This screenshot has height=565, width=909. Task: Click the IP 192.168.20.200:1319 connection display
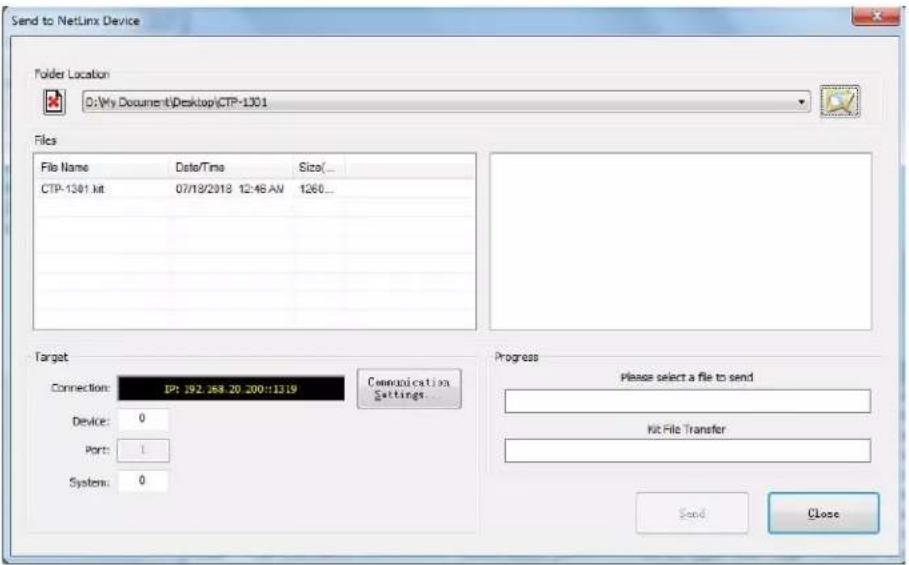tap(231, 389)
